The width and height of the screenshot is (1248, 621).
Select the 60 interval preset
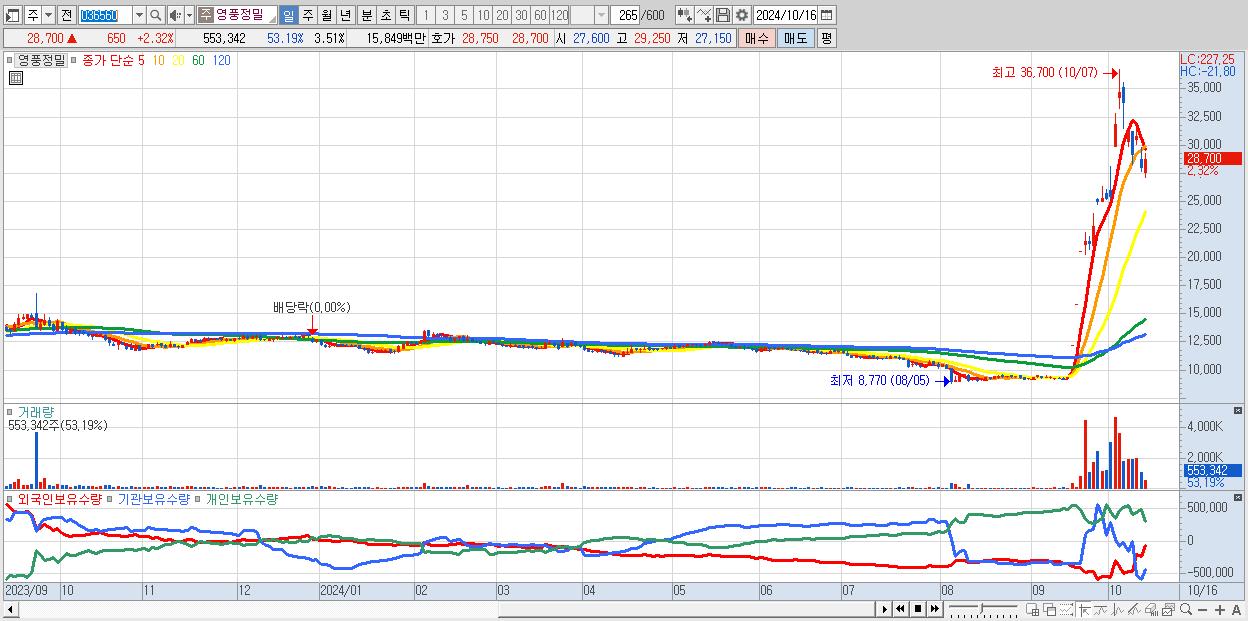(540, 15)
